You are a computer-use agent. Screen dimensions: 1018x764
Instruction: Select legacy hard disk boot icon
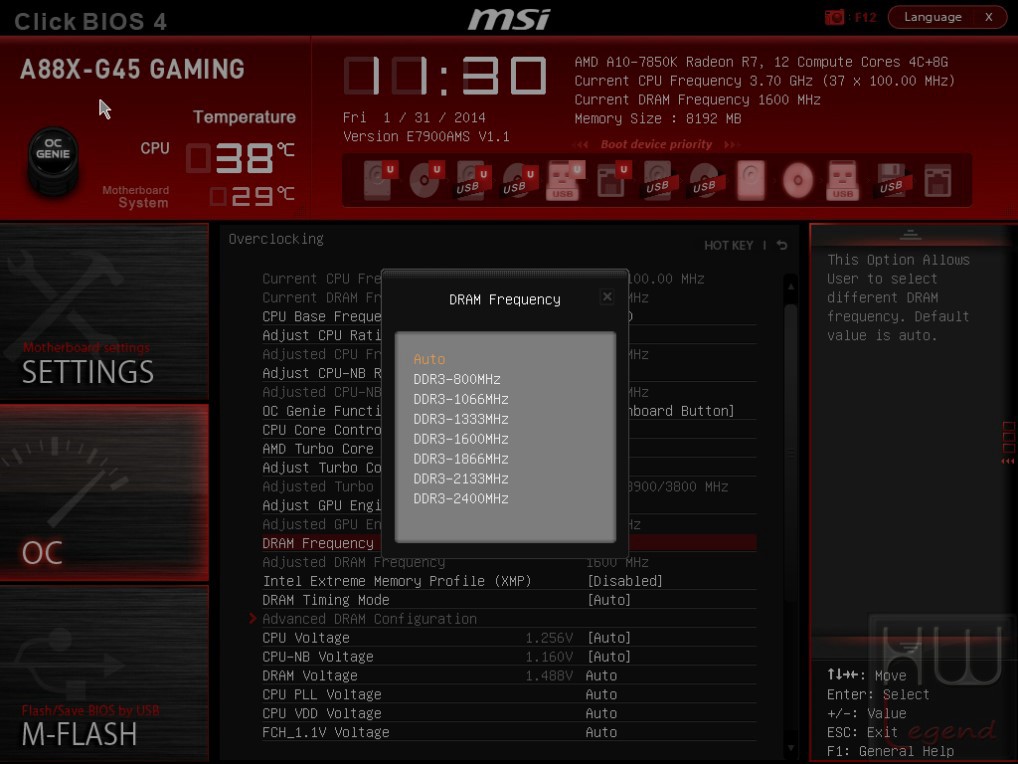[x=751, y=180]
